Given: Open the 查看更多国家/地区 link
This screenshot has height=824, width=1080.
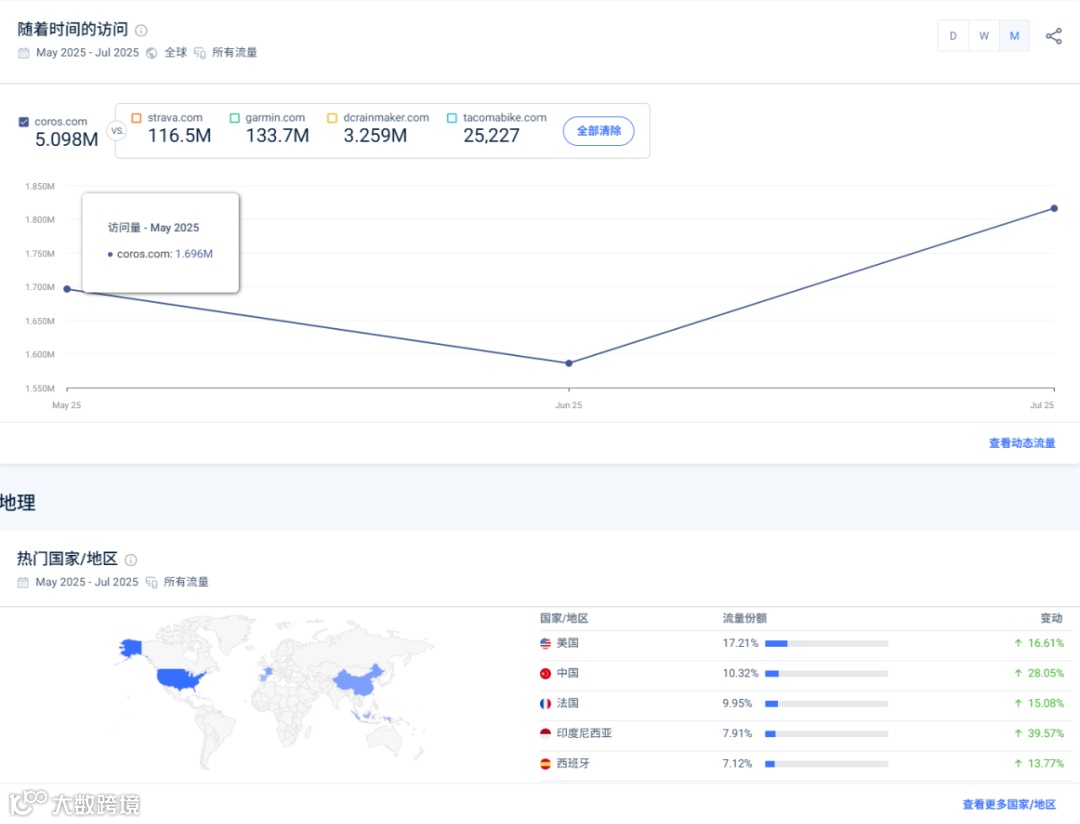Looking at the screenshot, I should (x=1009, y=804).
